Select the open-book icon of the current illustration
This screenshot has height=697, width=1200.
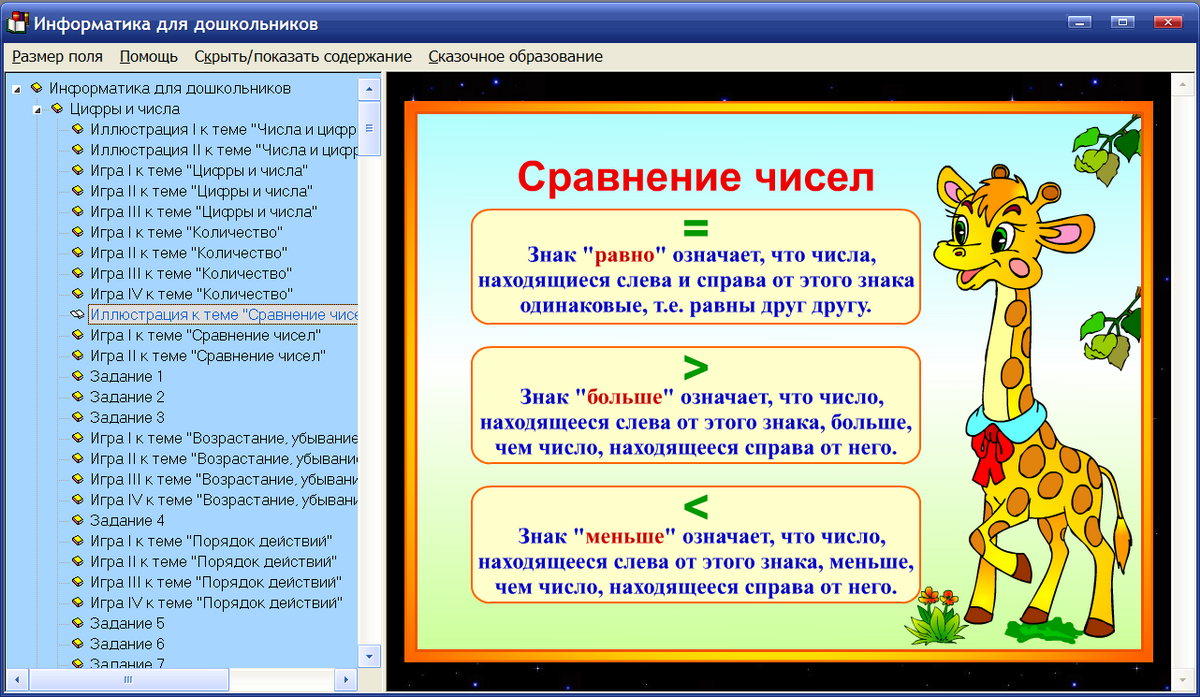[76, 314]
